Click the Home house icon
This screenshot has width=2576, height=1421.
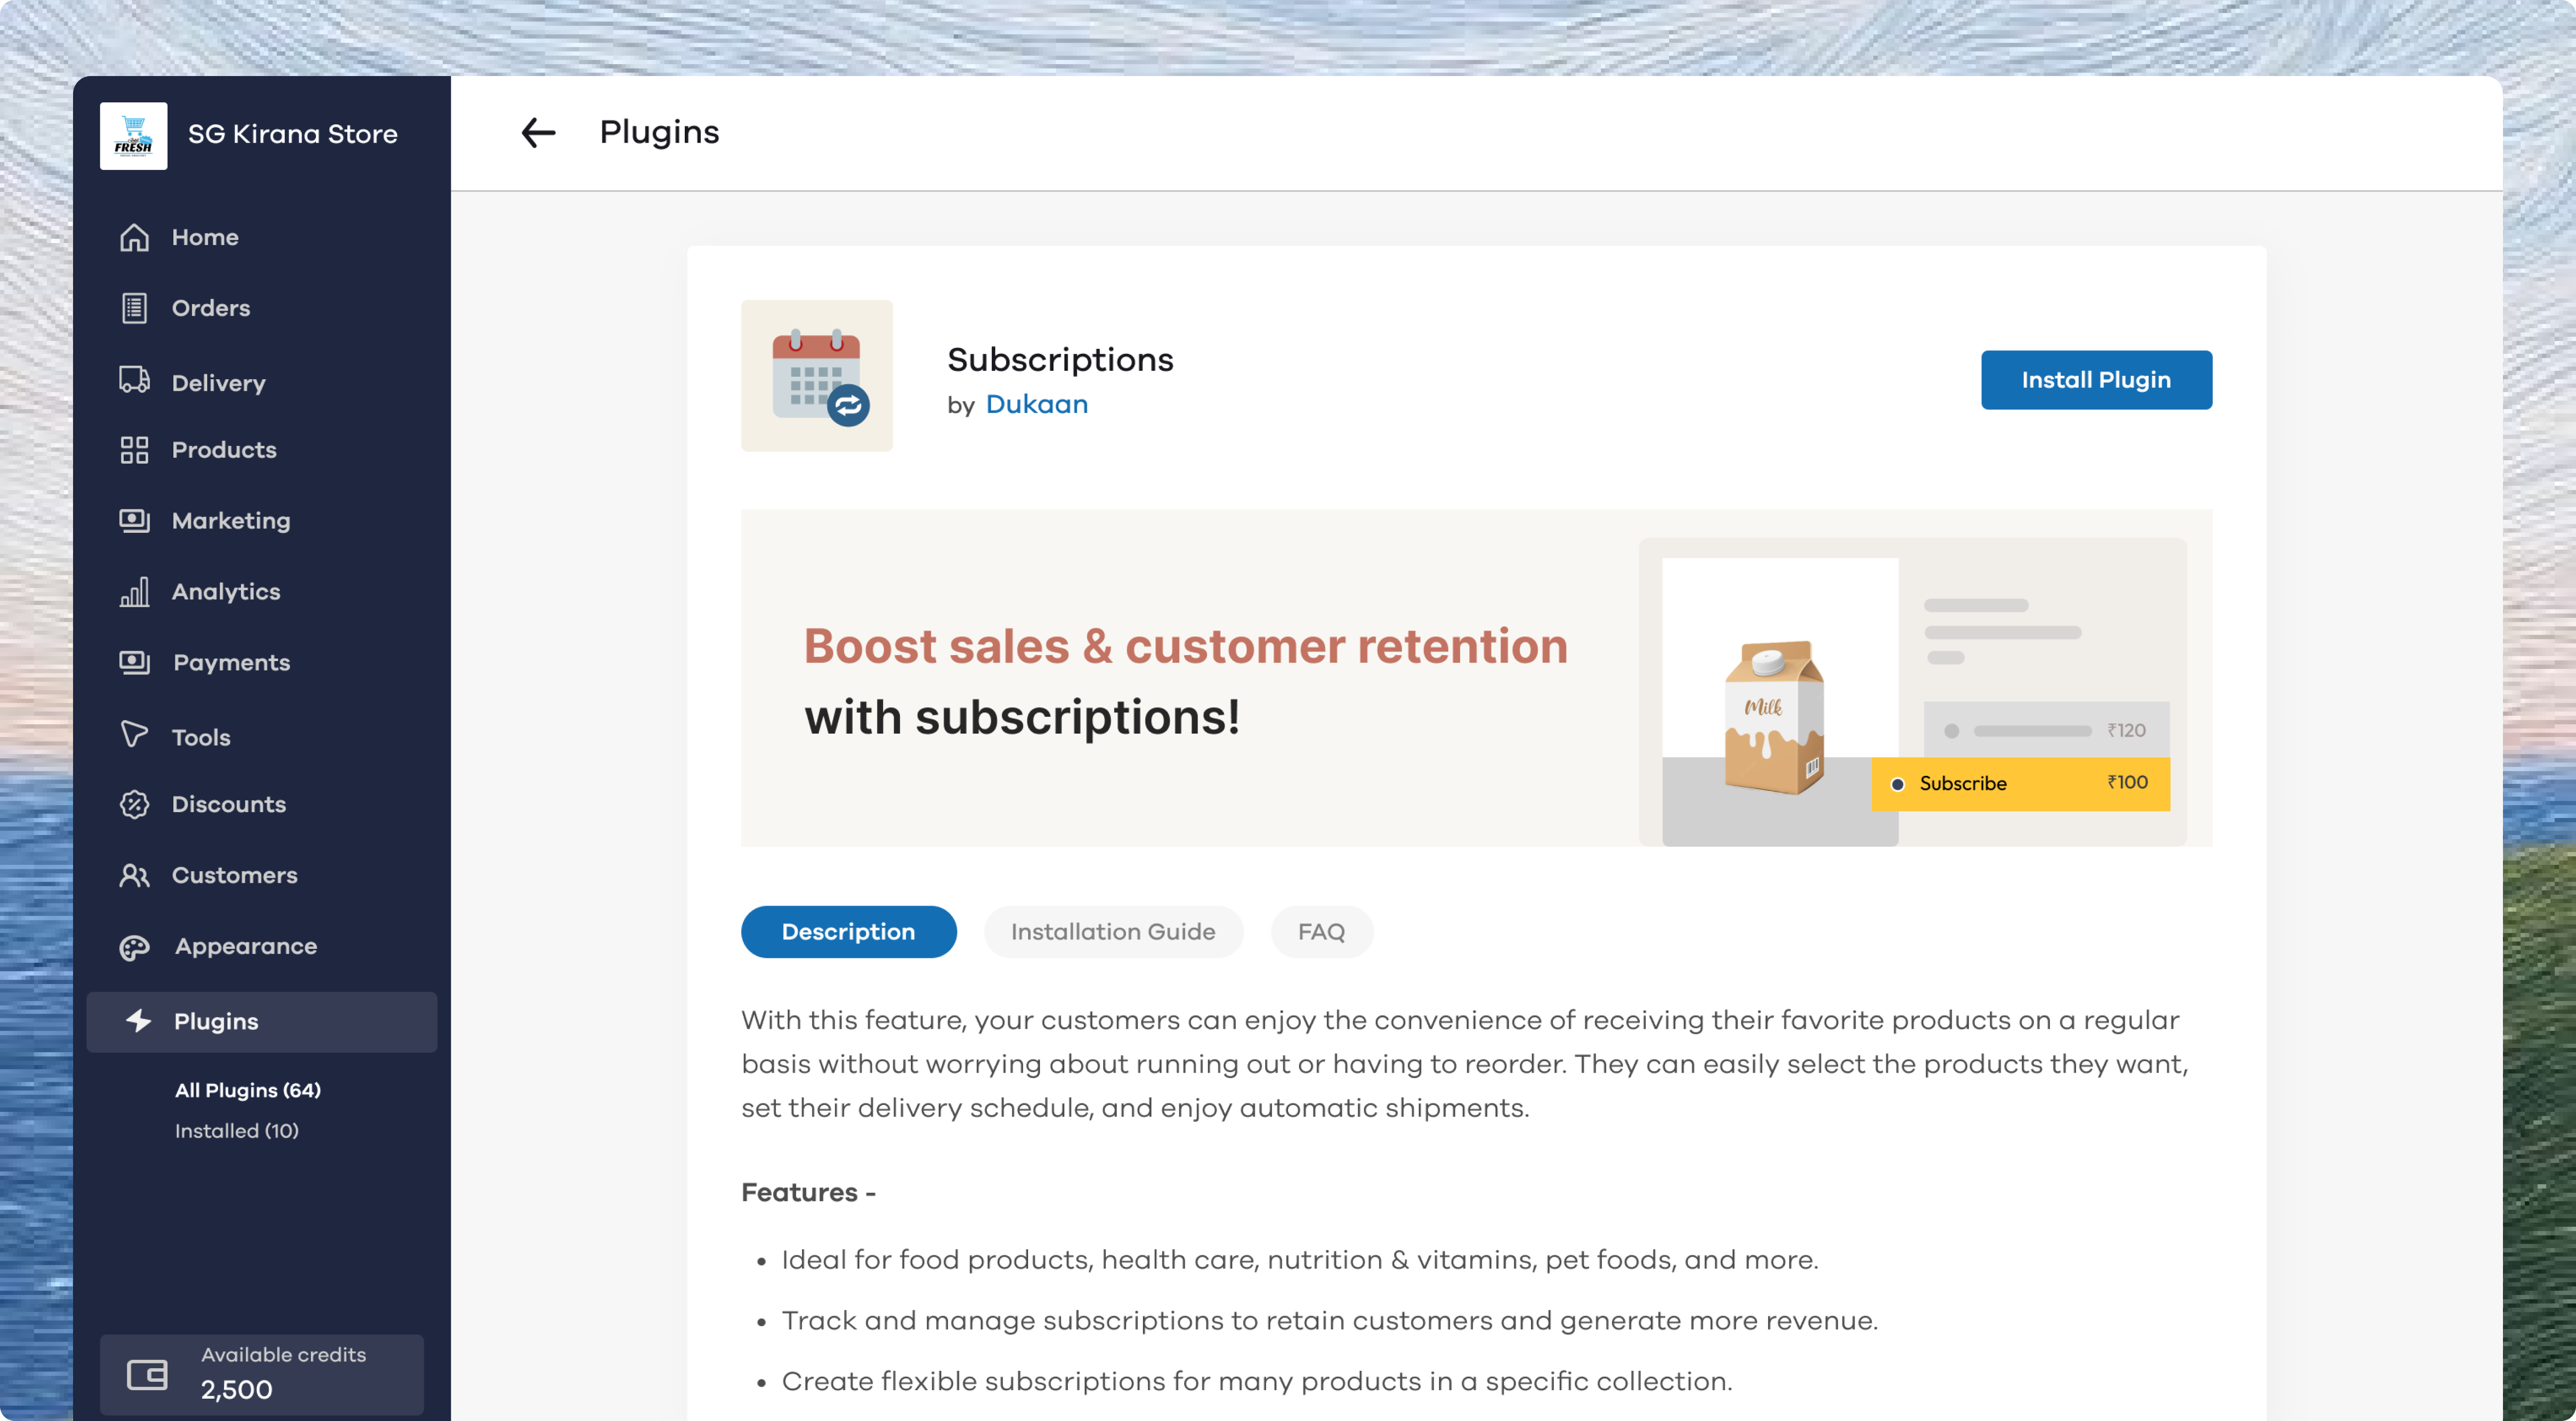point(134,237)
